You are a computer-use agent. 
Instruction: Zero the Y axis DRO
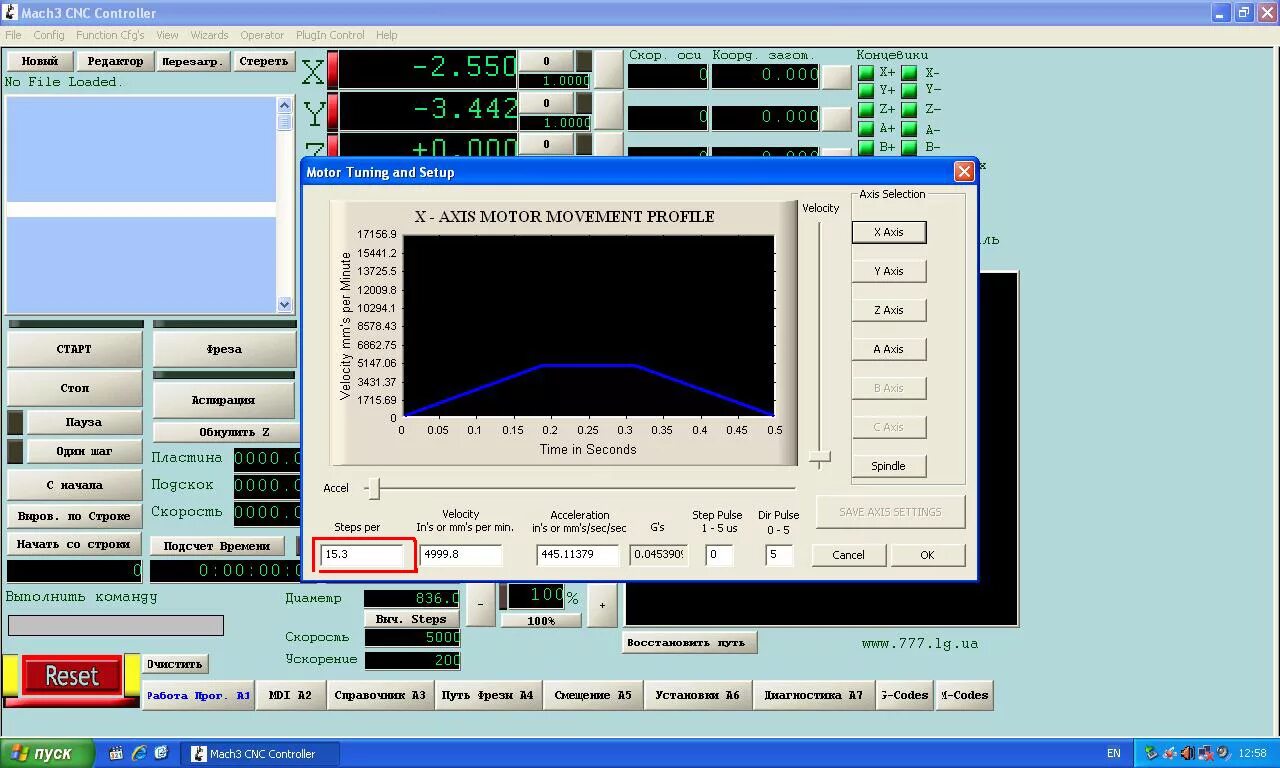(546, 103)
